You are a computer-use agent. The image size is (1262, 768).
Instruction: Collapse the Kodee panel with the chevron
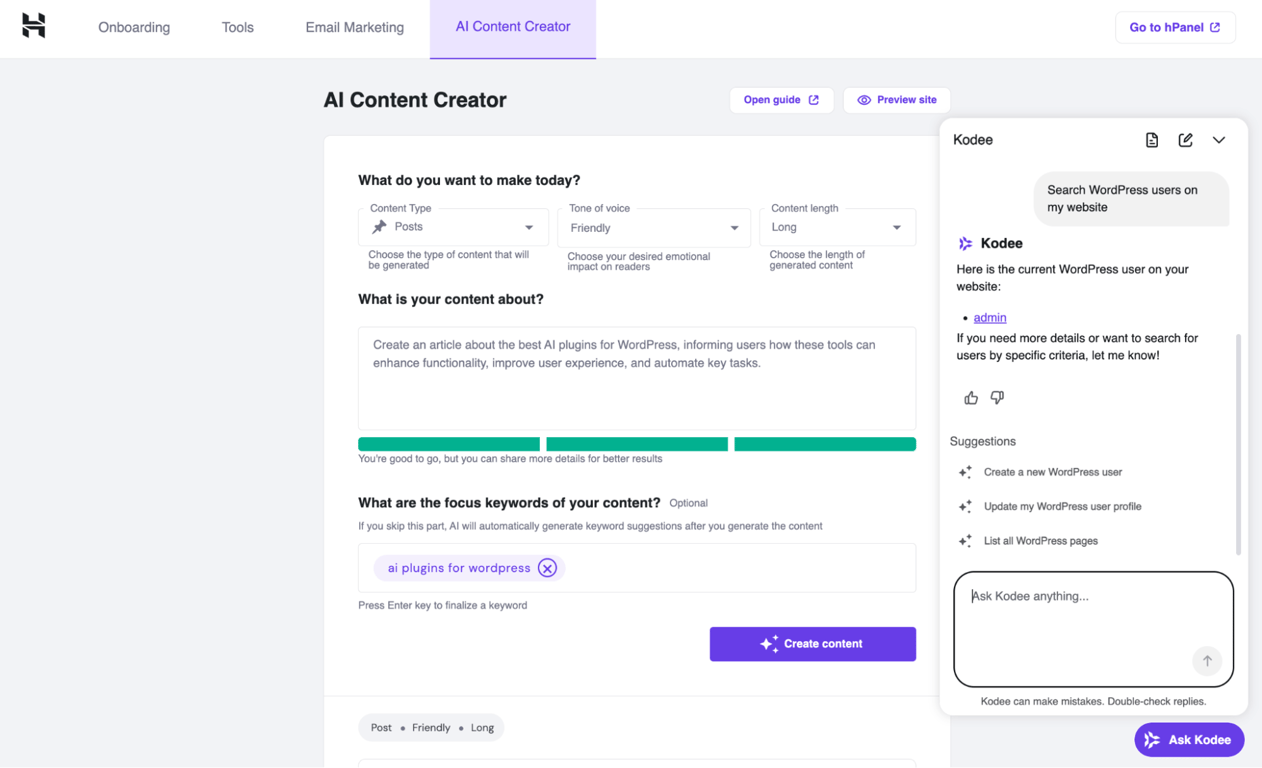(1219, 140)
